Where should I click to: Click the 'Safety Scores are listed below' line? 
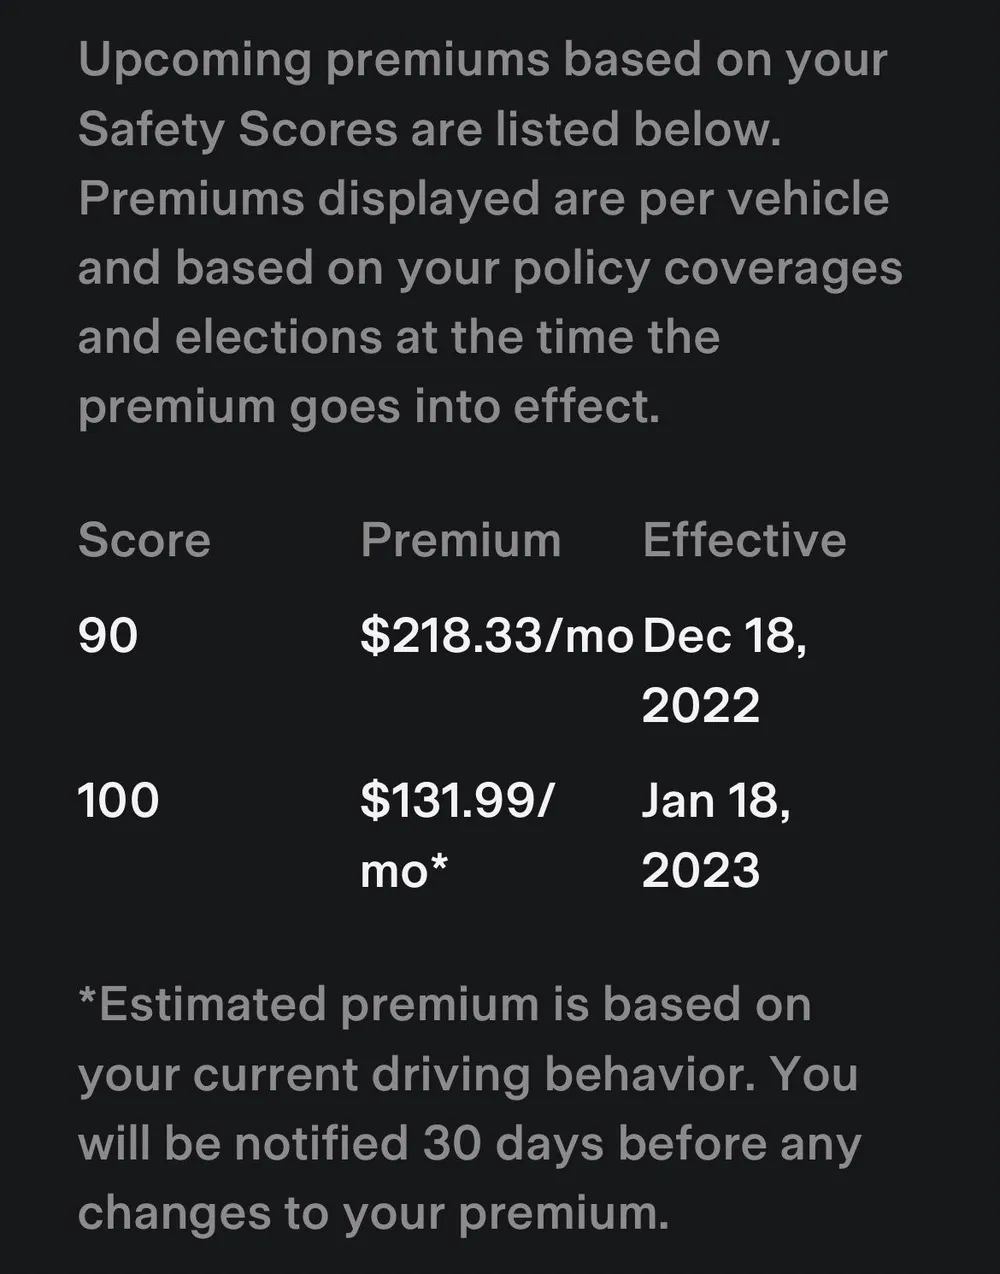(430, 130)
